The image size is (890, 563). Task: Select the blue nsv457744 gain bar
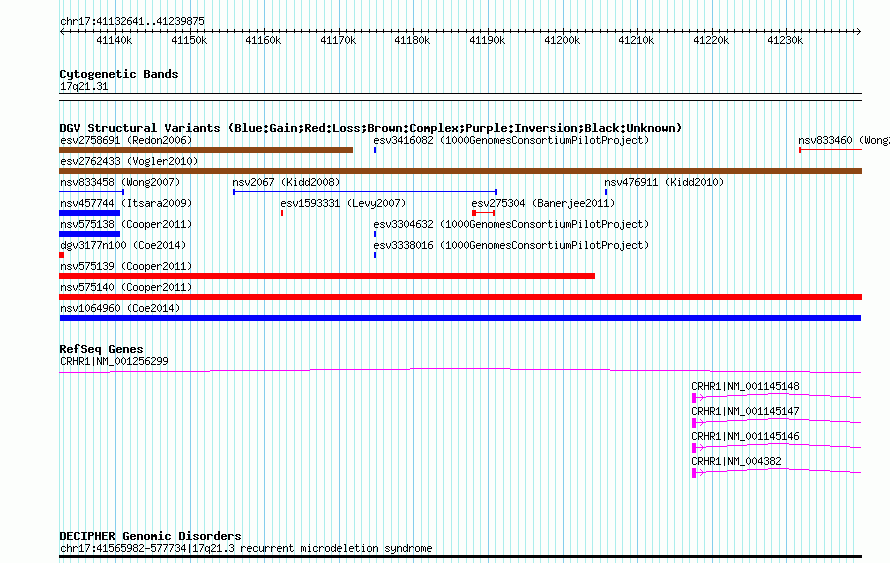(90, 213)
